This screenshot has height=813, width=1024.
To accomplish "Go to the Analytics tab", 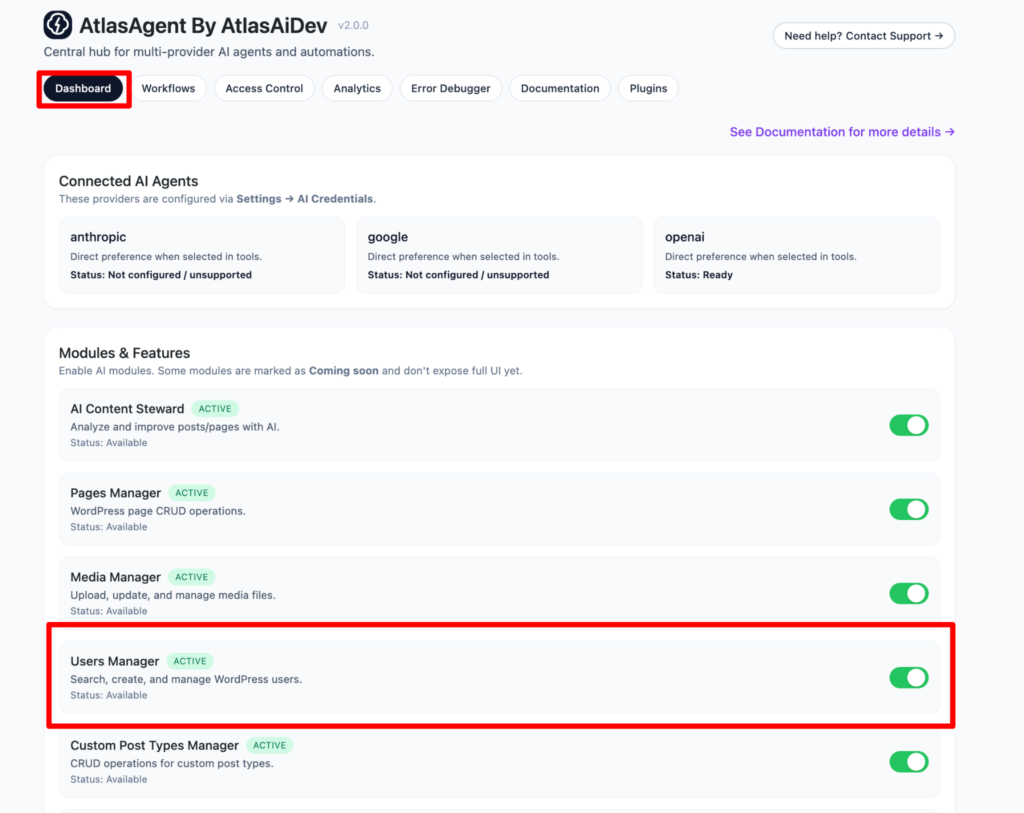I will click(x=357, y=88).
